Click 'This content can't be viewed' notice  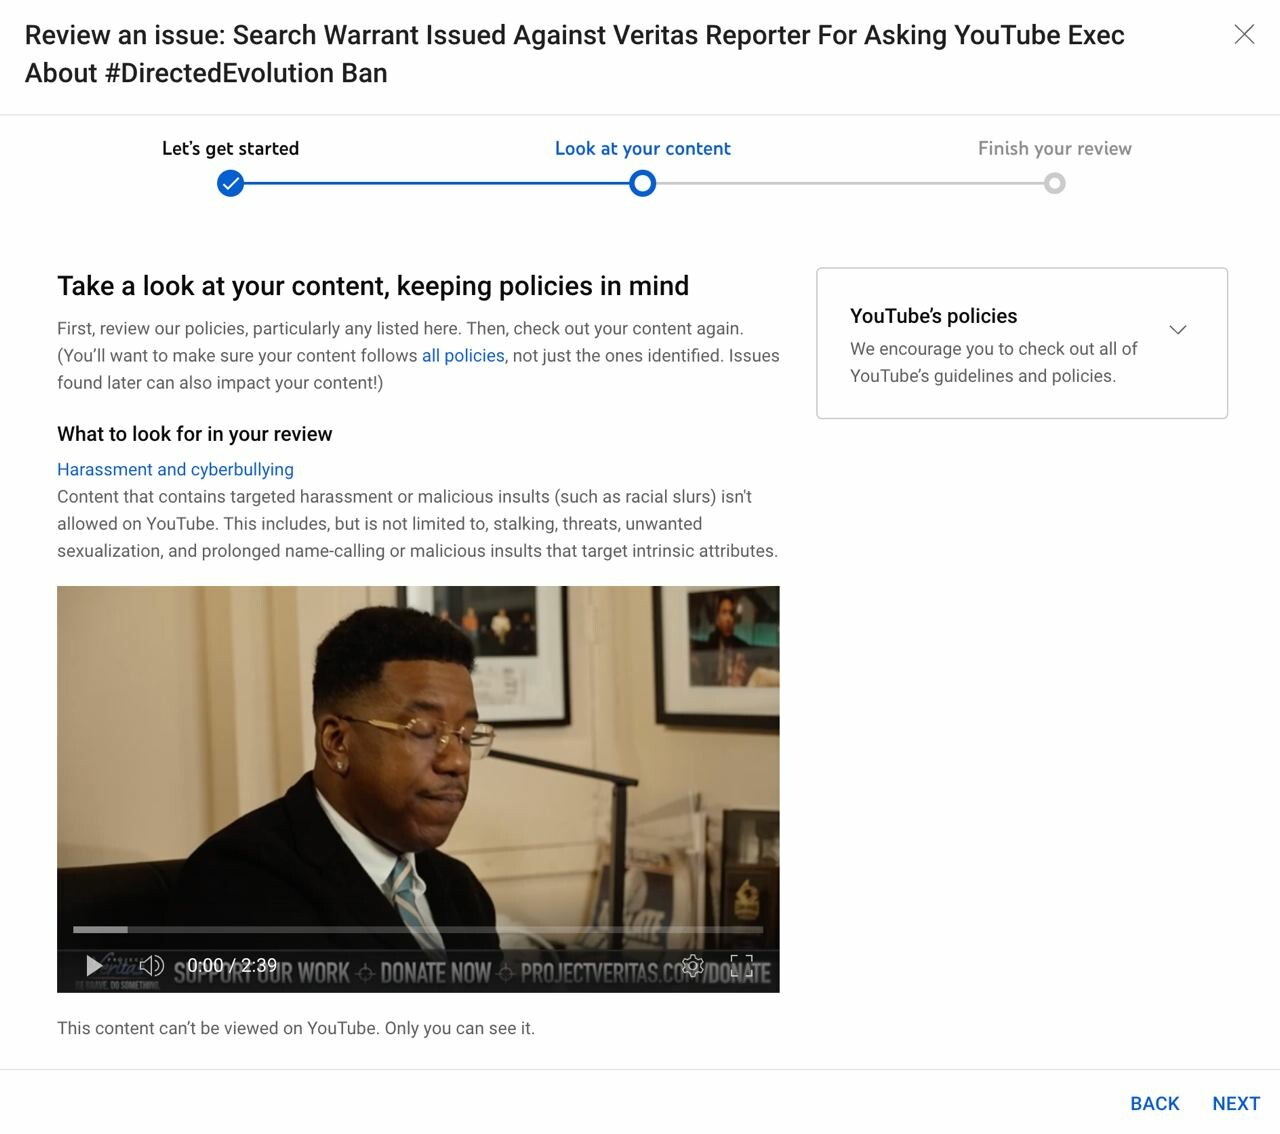point(296,1028)
